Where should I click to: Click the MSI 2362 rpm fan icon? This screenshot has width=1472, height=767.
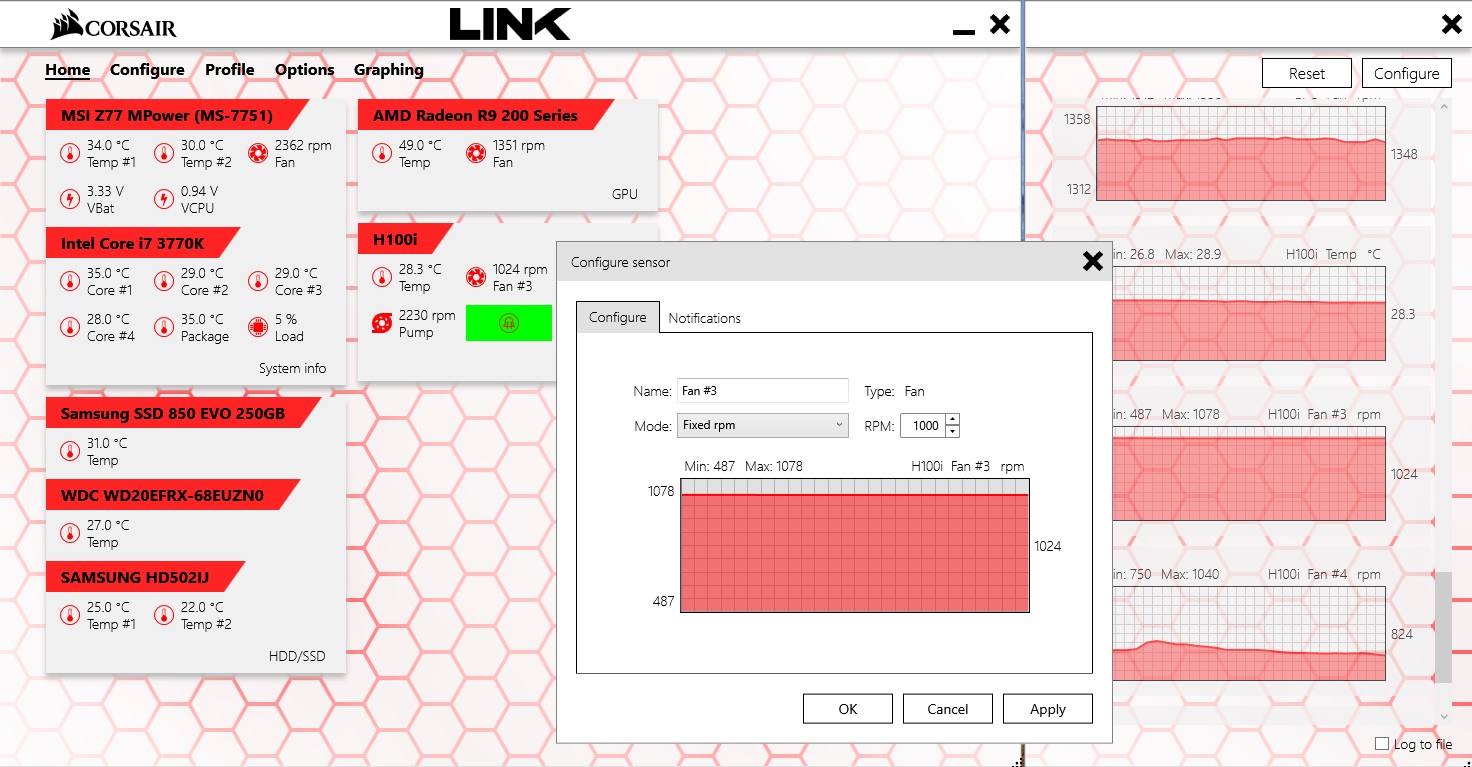[258, 153]
